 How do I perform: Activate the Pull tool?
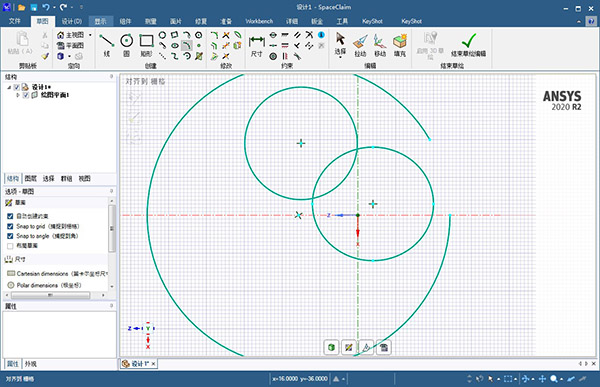click(x=360, y=45)
